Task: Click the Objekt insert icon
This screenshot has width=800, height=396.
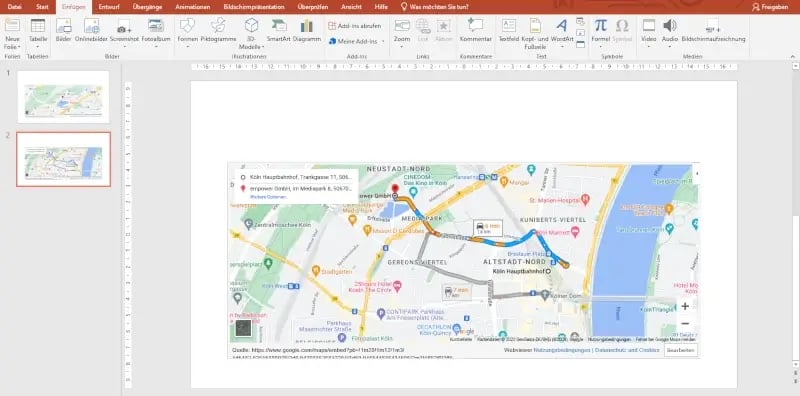Action: (x=580, y=44)
